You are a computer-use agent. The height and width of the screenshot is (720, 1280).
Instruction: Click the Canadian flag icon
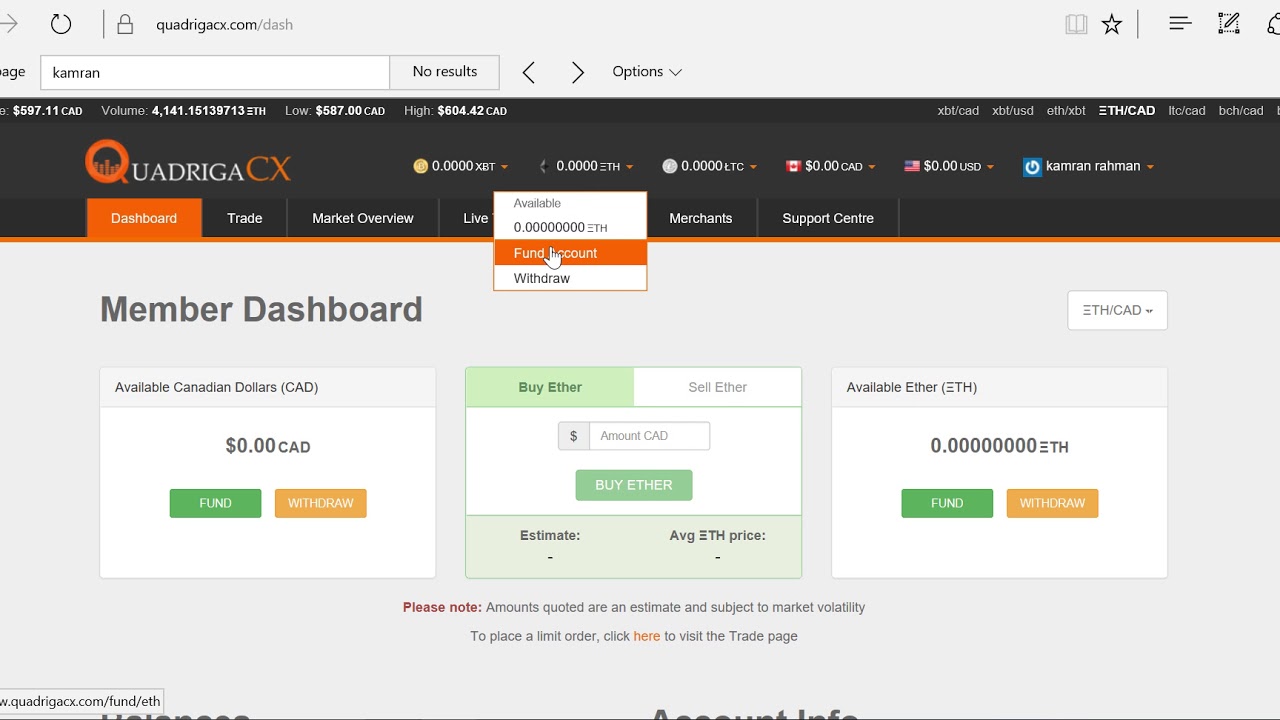[794, 166]
